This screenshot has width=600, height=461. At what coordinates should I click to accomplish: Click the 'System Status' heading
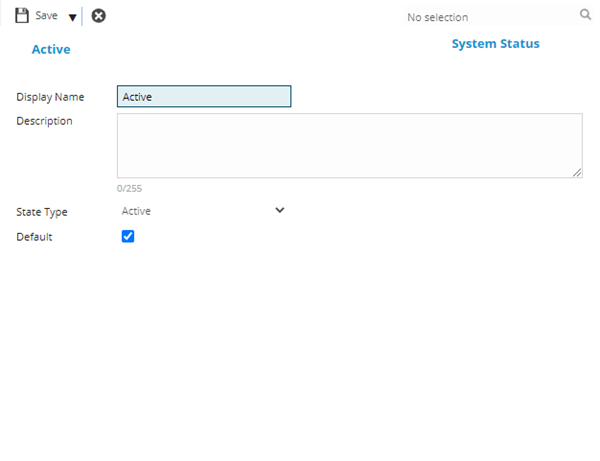(x=495, y=44)
